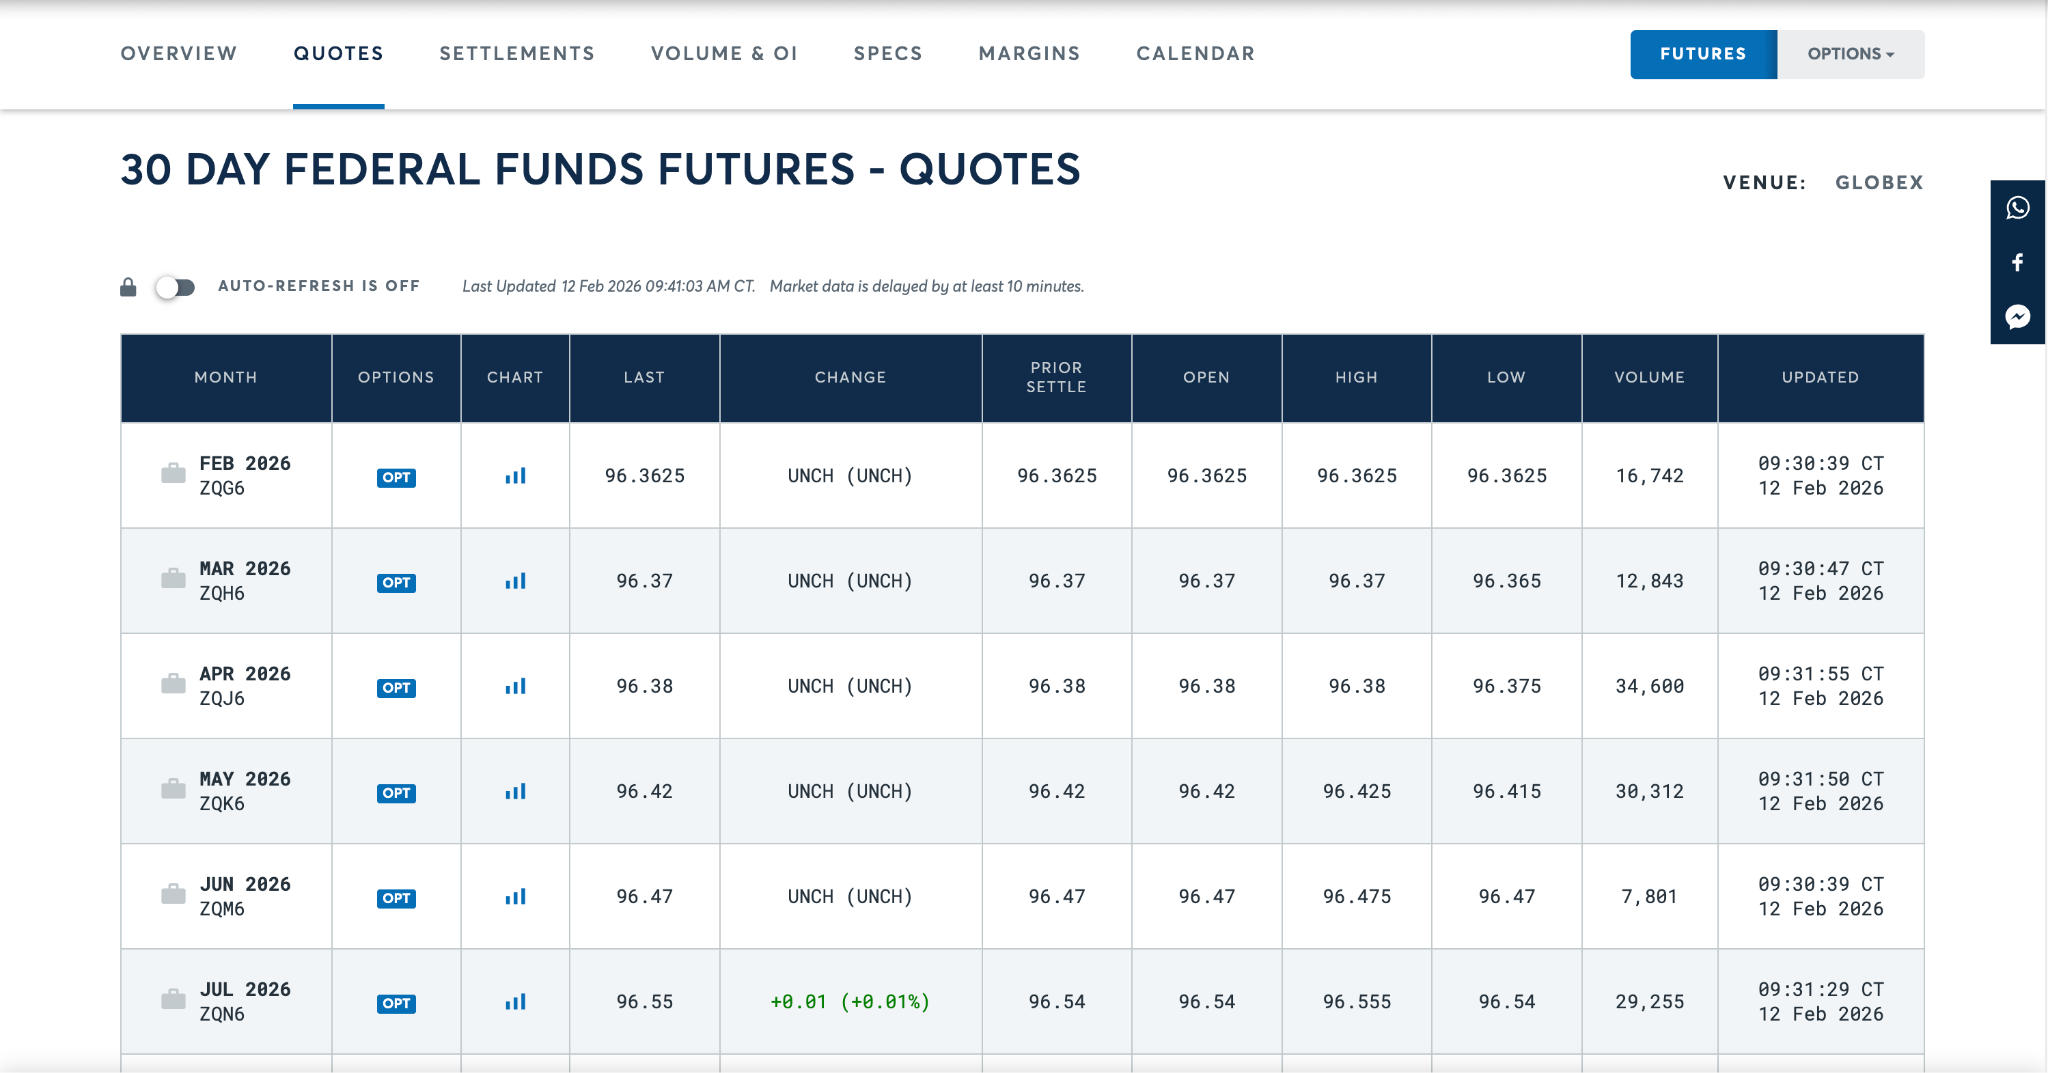Enable the auto-refresh switch
This screenshot has width=2048, height=1073.
[x=176, y=286]
